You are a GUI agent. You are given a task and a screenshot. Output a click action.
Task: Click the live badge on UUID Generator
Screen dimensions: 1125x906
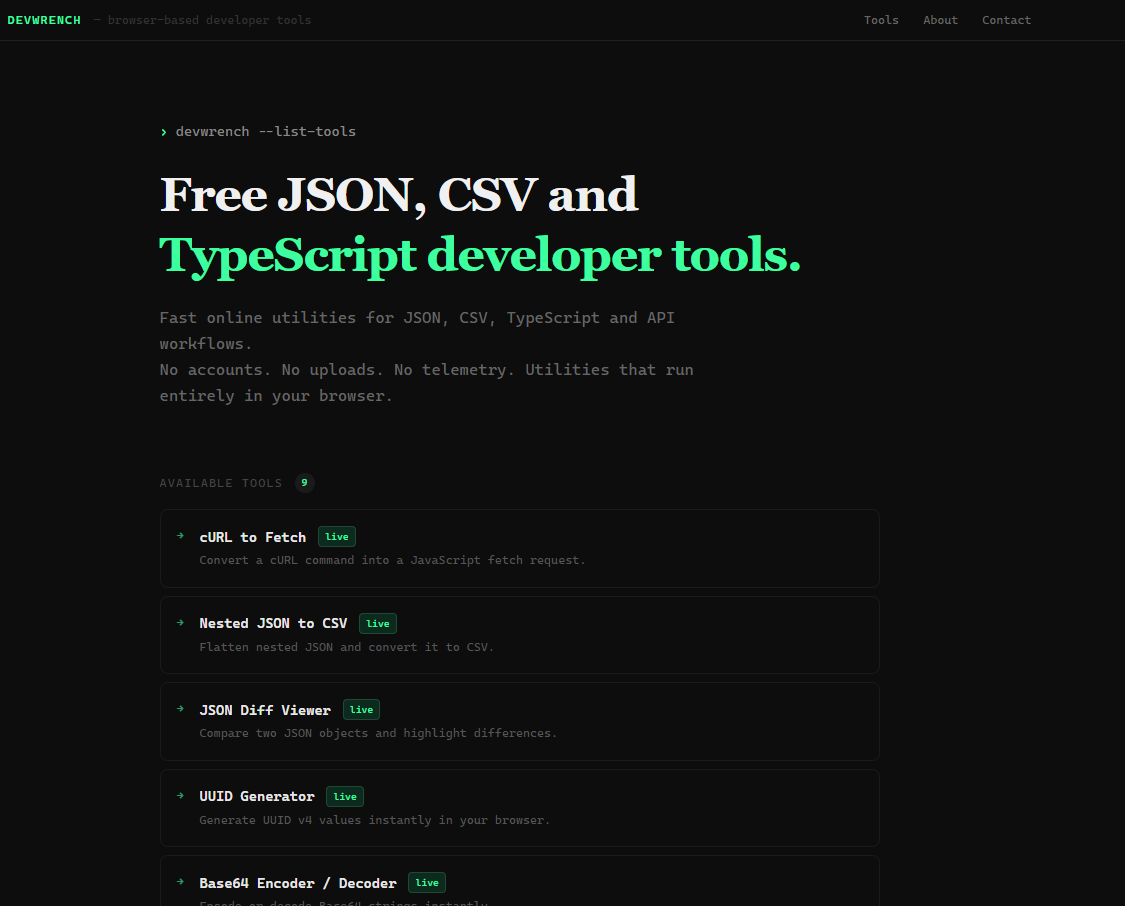tap(344, 796)
